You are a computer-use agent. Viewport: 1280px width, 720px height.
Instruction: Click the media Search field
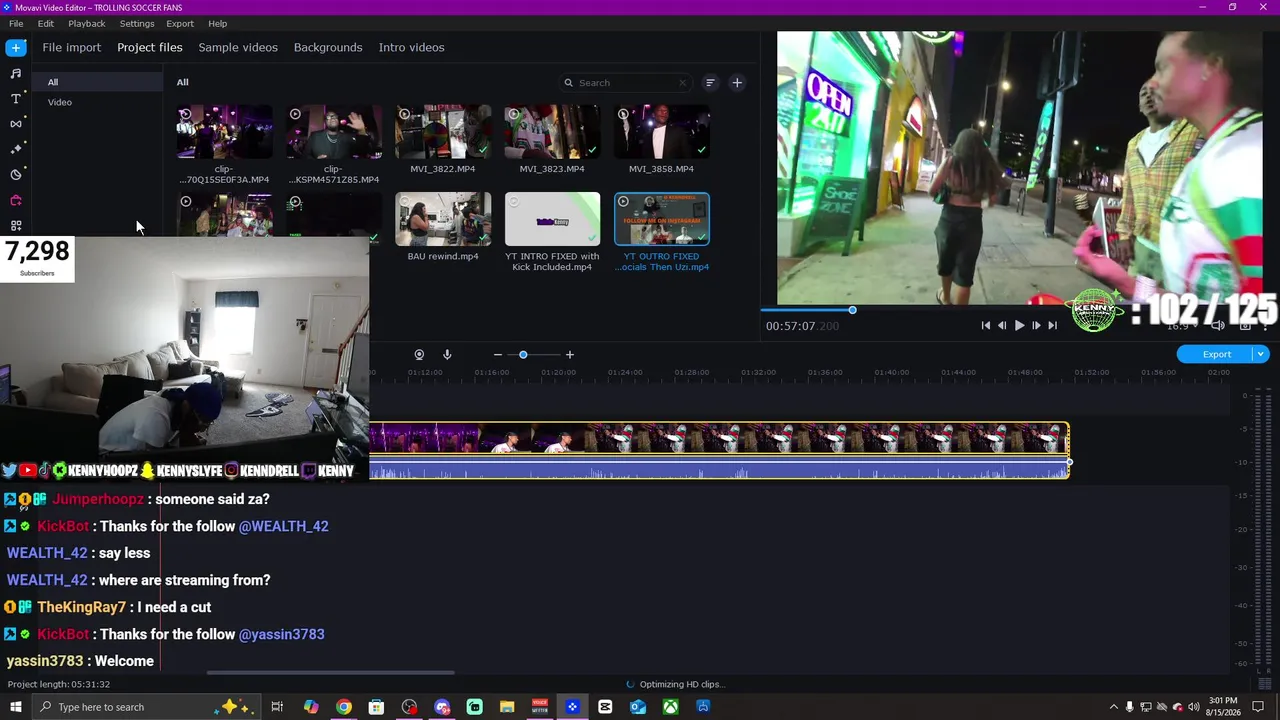point(625,83)
